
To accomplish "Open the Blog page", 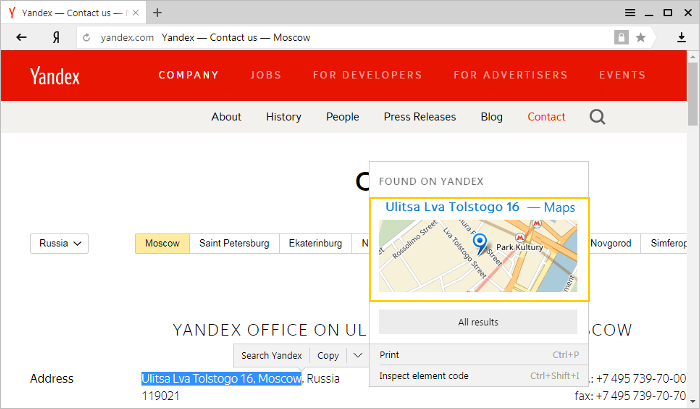I will 492,117.
